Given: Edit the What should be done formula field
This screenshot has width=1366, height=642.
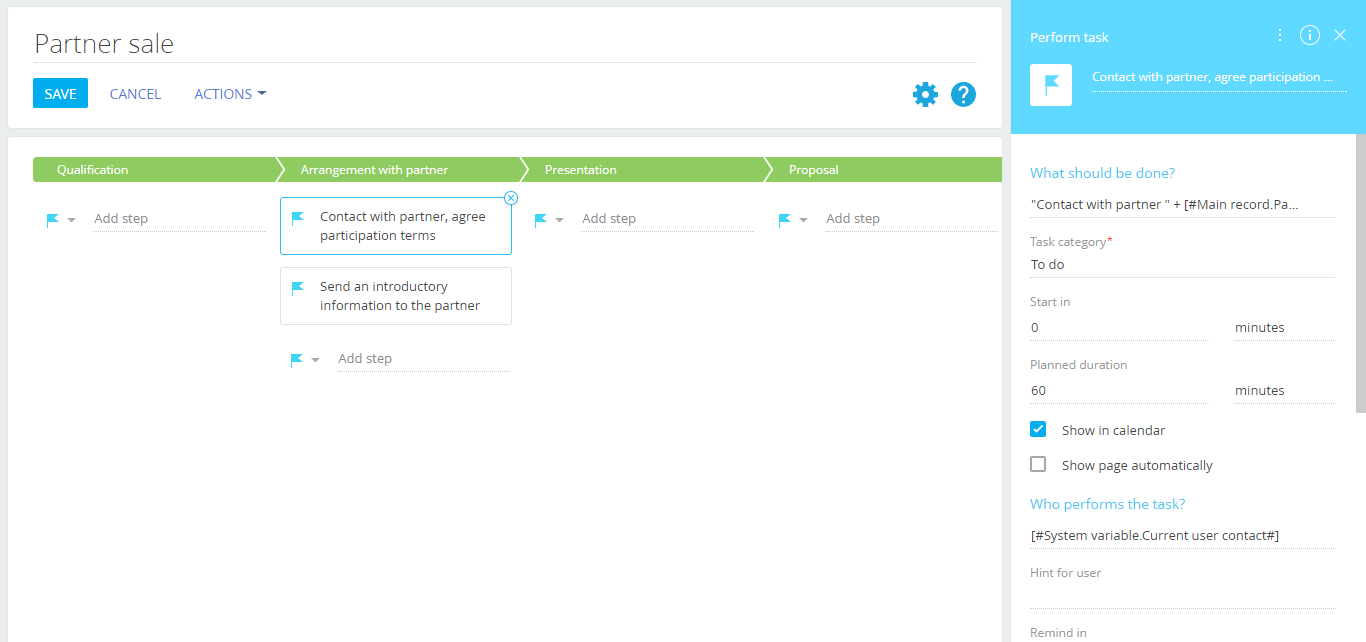Looking at the screenshot, I should point(1182,205).
